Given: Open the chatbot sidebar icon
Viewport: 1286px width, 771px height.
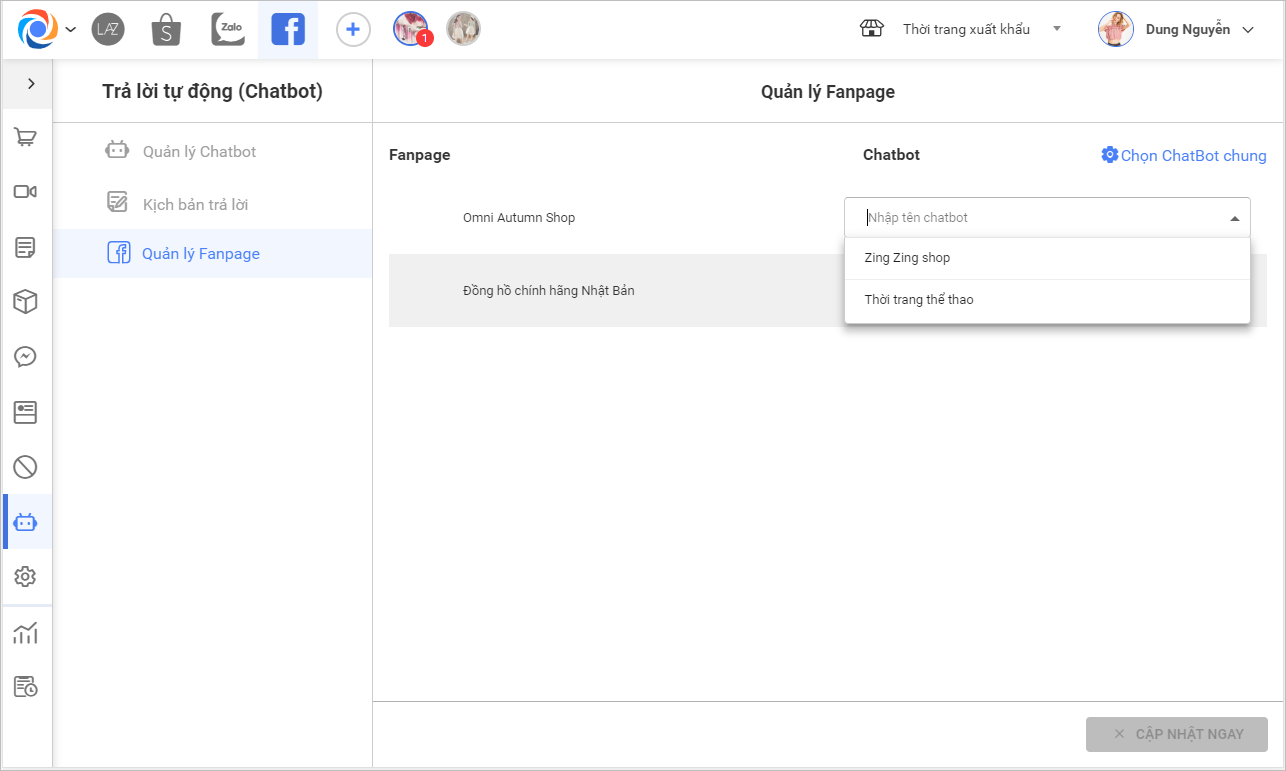Looking at the screenshot, I should [x=26, y=522].
